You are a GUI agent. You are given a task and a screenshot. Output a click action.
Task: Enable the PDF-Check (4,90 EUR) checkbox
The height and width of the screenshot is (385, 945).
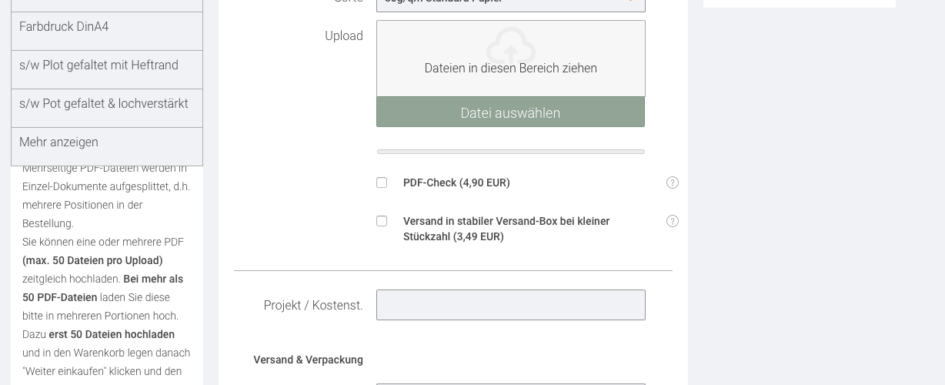381,183
